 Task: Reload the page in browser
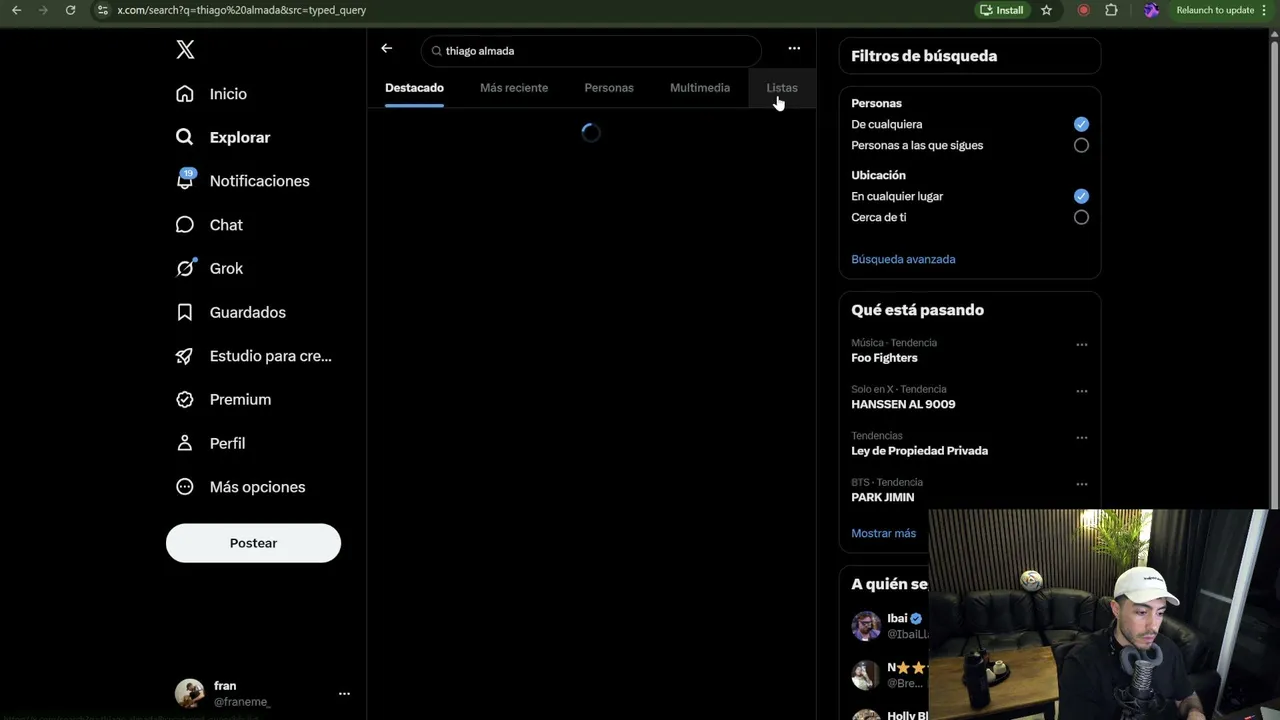tap(70, 10)
